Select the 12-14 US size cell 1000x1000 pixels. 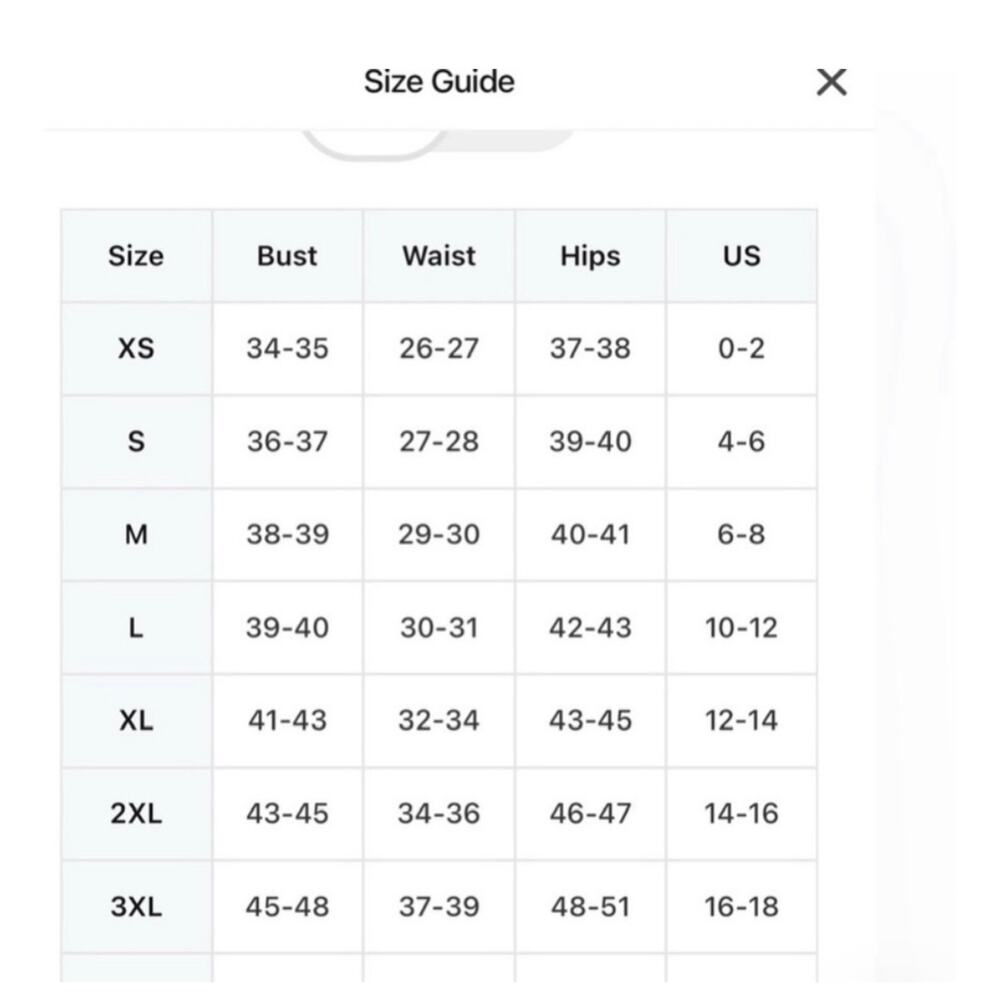click(741, 721)
